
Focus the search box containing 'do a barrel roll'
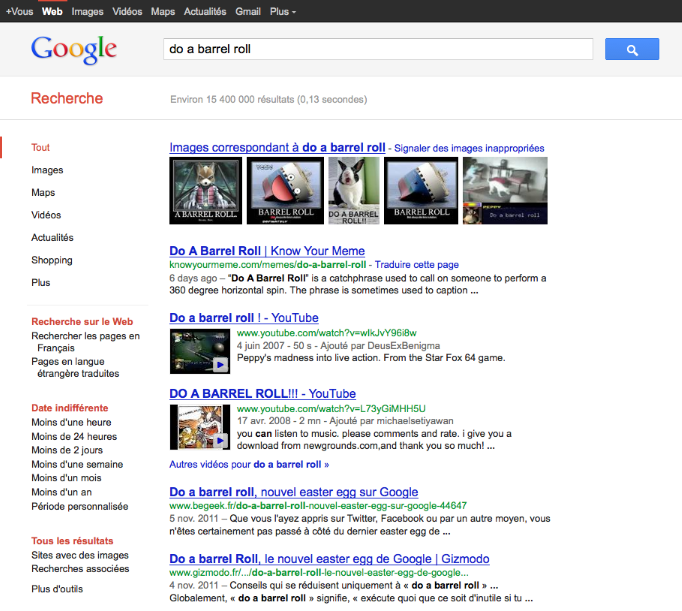click(378, 49)
